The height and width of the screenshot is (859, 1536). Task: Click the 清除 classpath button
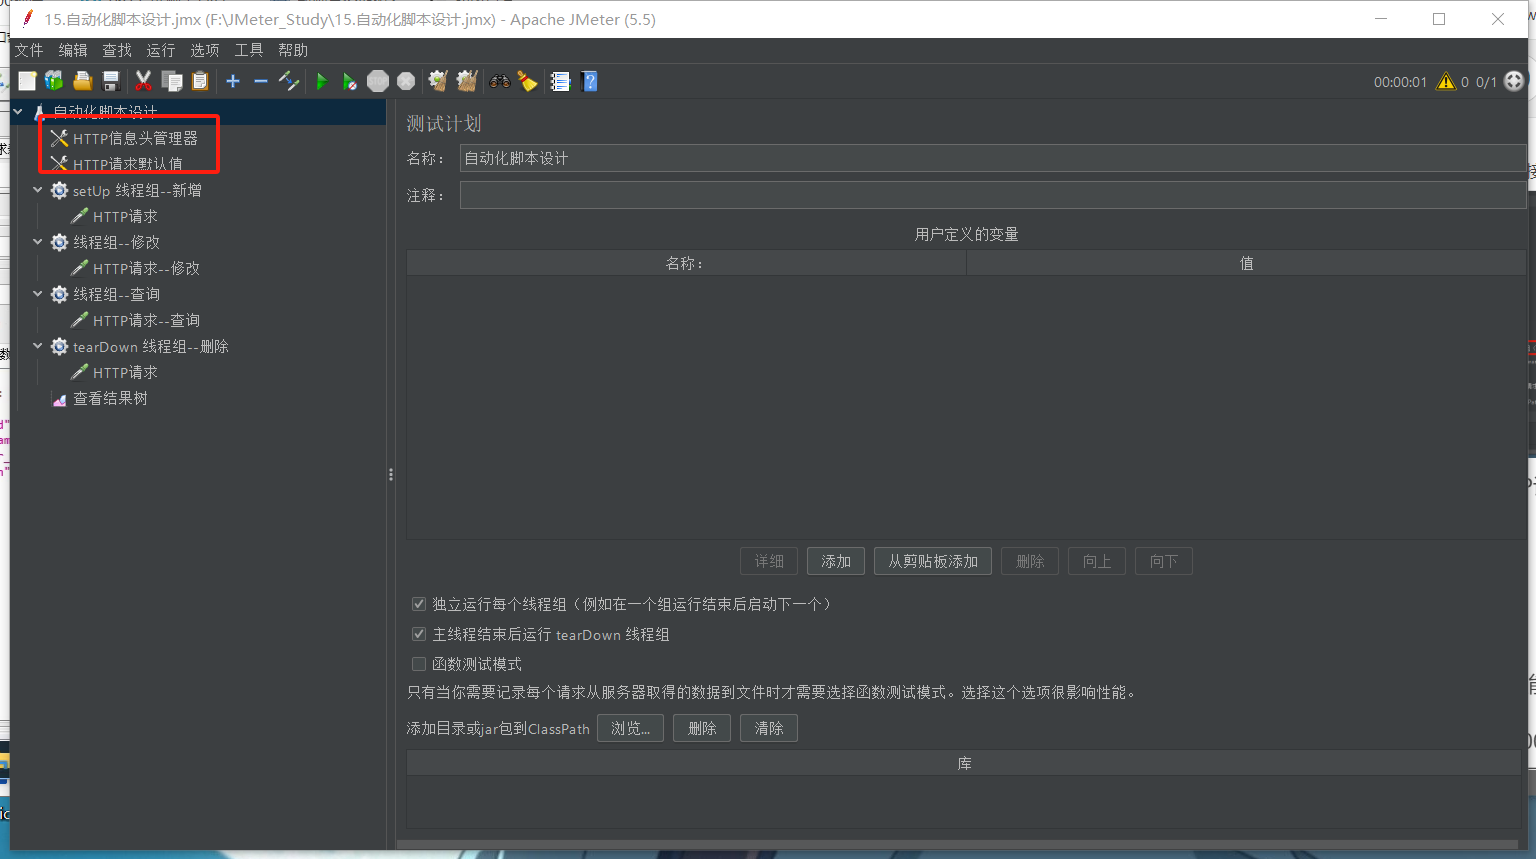pos(769,728)
